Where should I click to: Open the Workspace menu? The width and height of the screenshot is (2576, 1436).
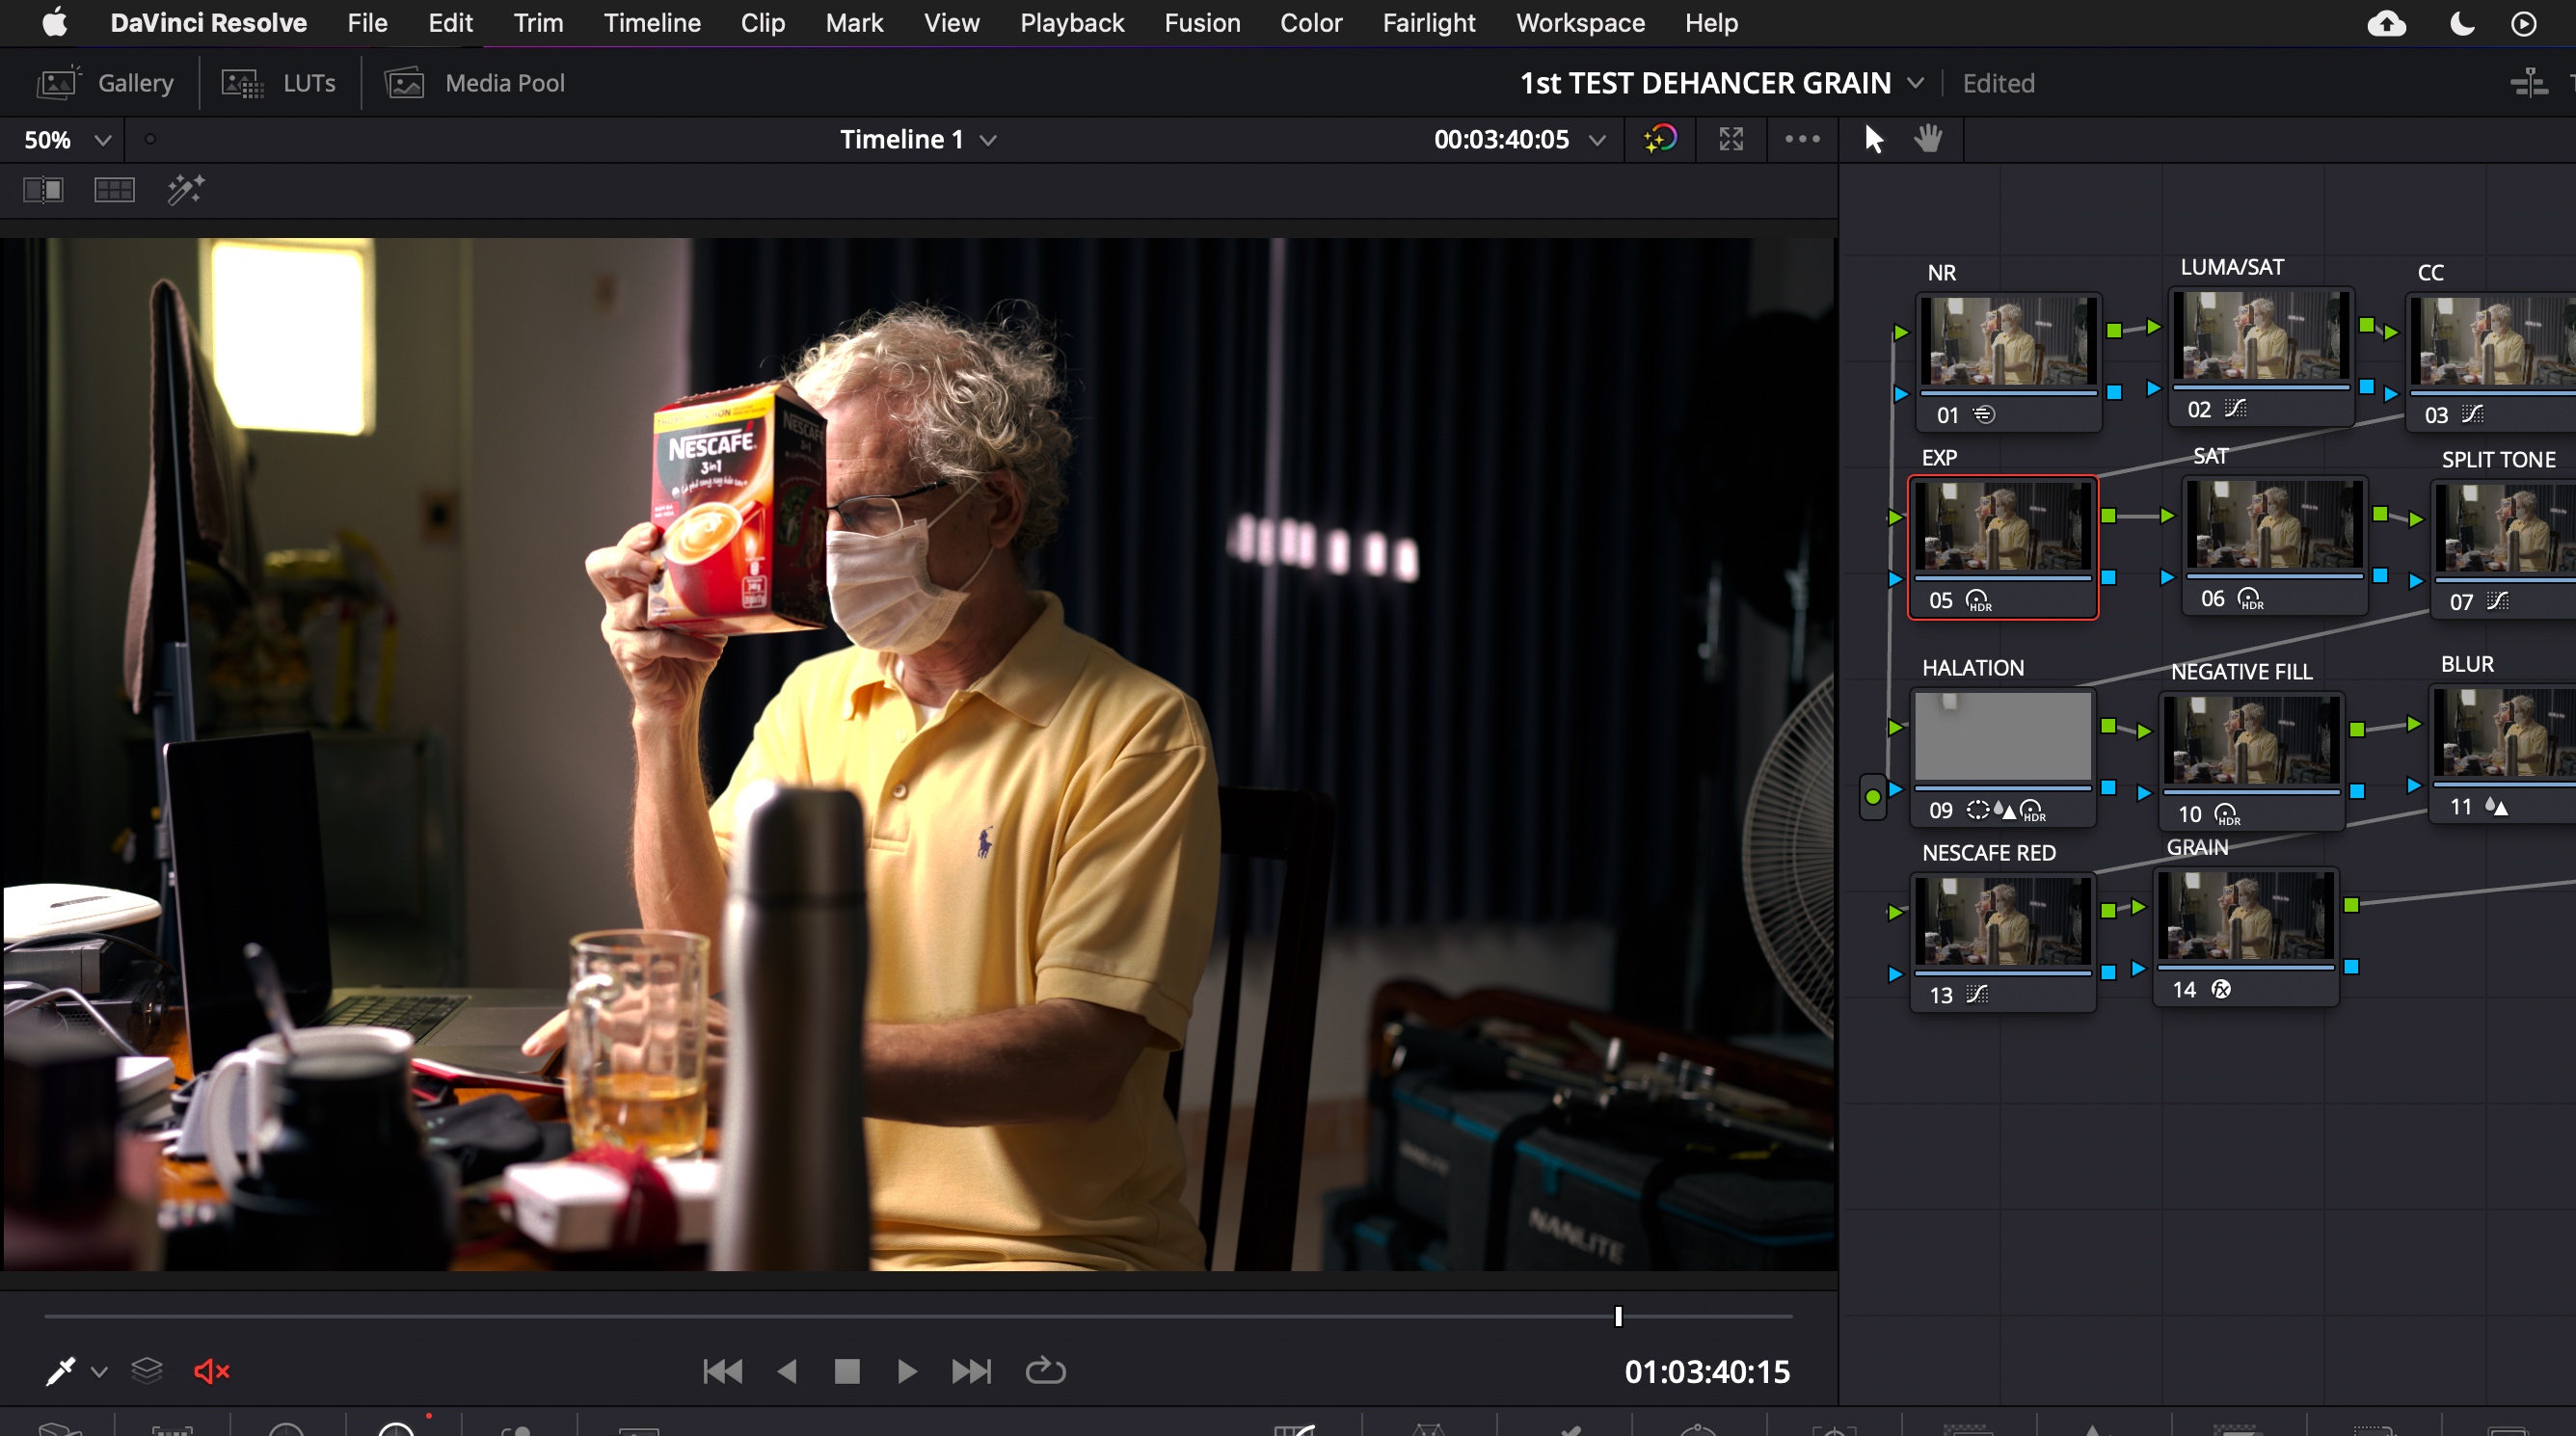click(x=1580, y=23)
